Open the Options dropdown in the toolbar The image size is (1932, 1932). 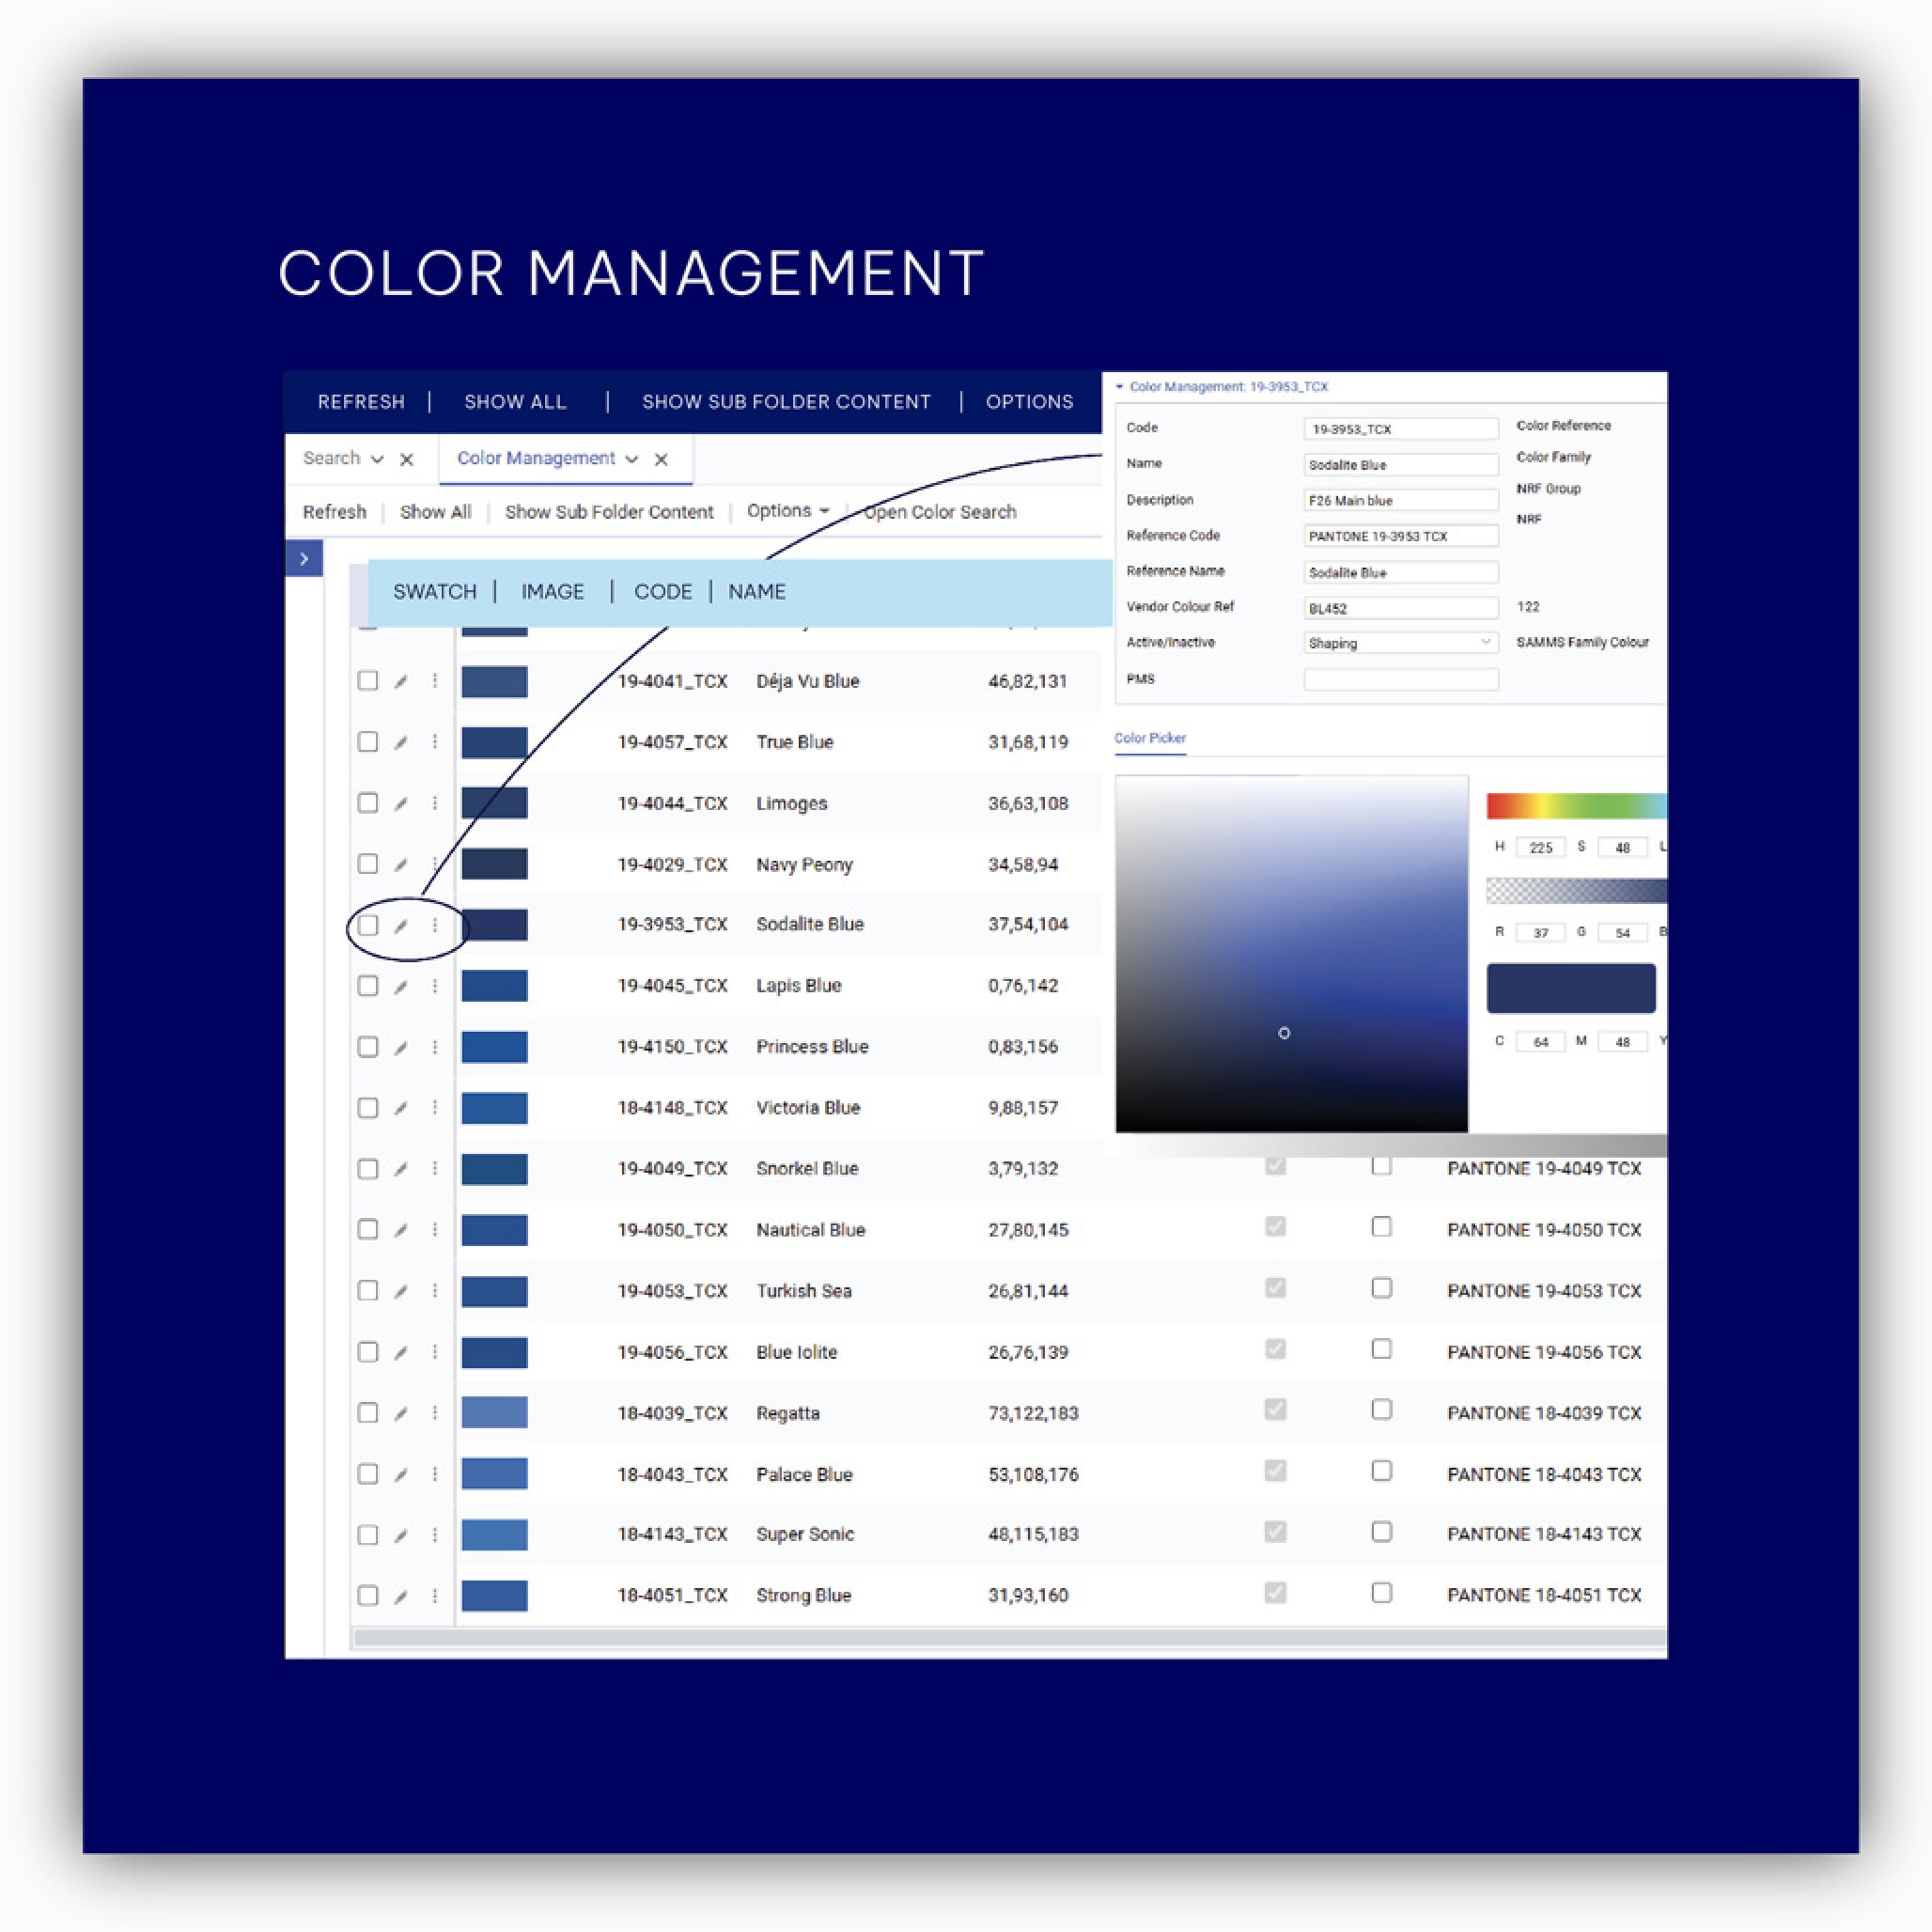(787, 511)
